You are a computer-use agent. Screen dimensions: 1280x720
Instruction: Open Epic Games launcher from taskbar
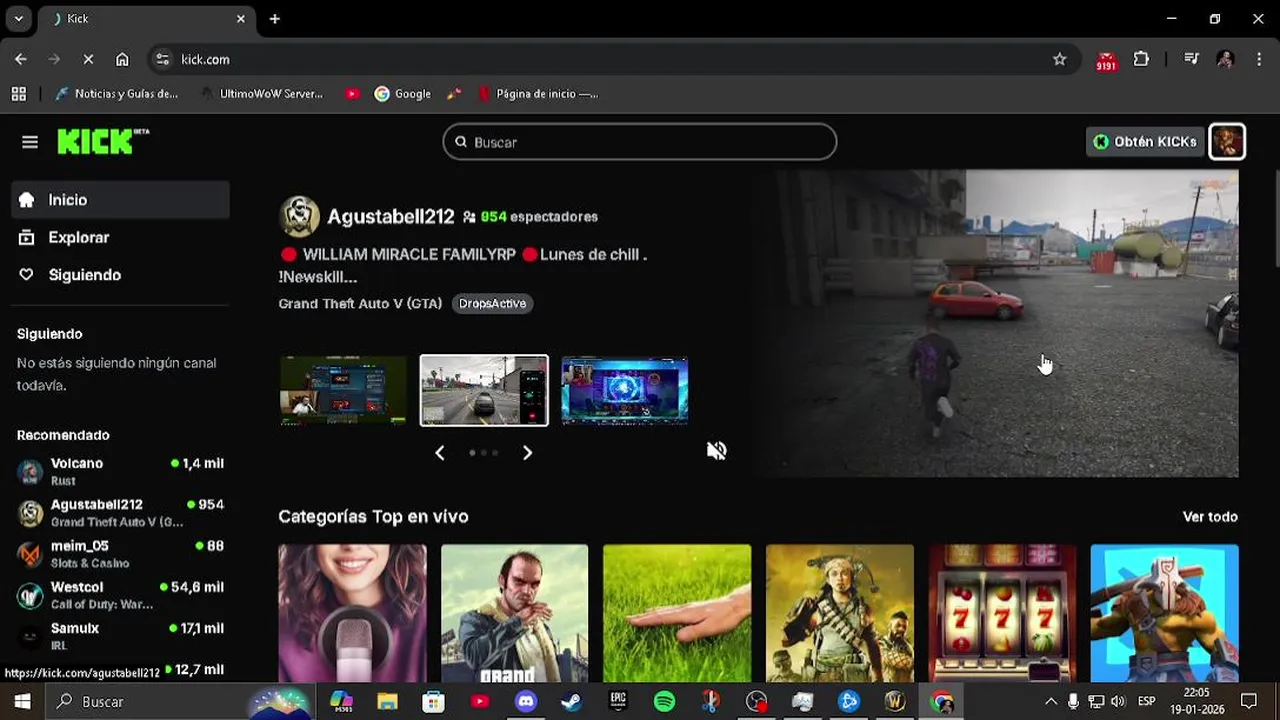point(618,702)
